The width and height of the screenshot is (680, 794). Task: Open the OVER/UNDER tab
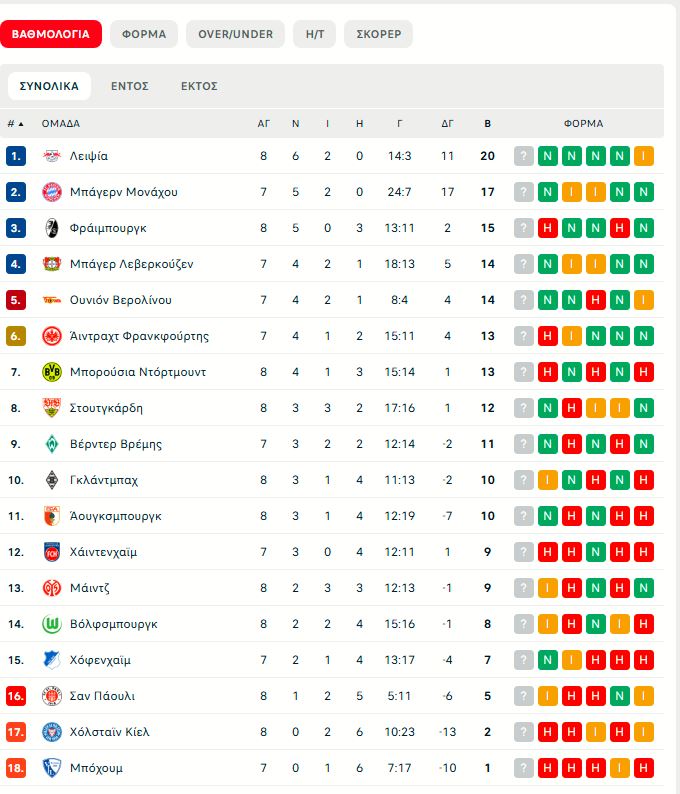(x=235, y=34)
